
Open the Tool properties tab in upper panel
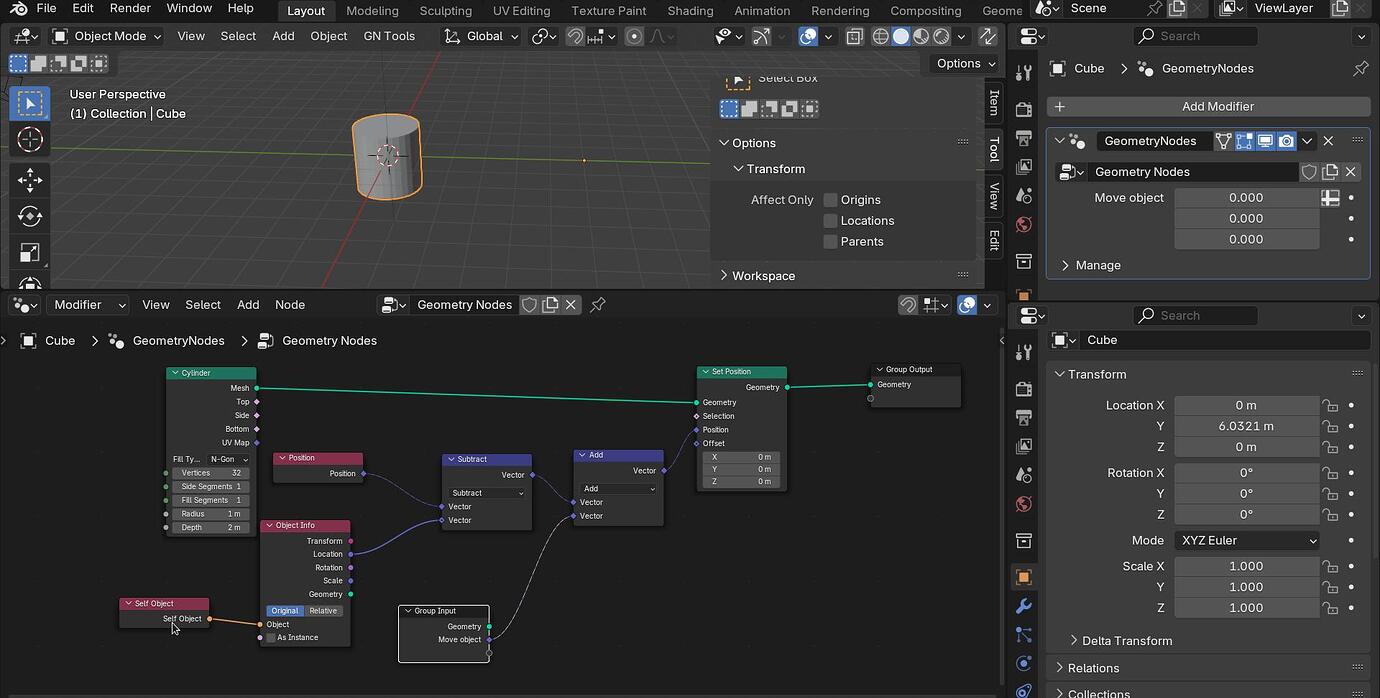(x=1023, y=73)
